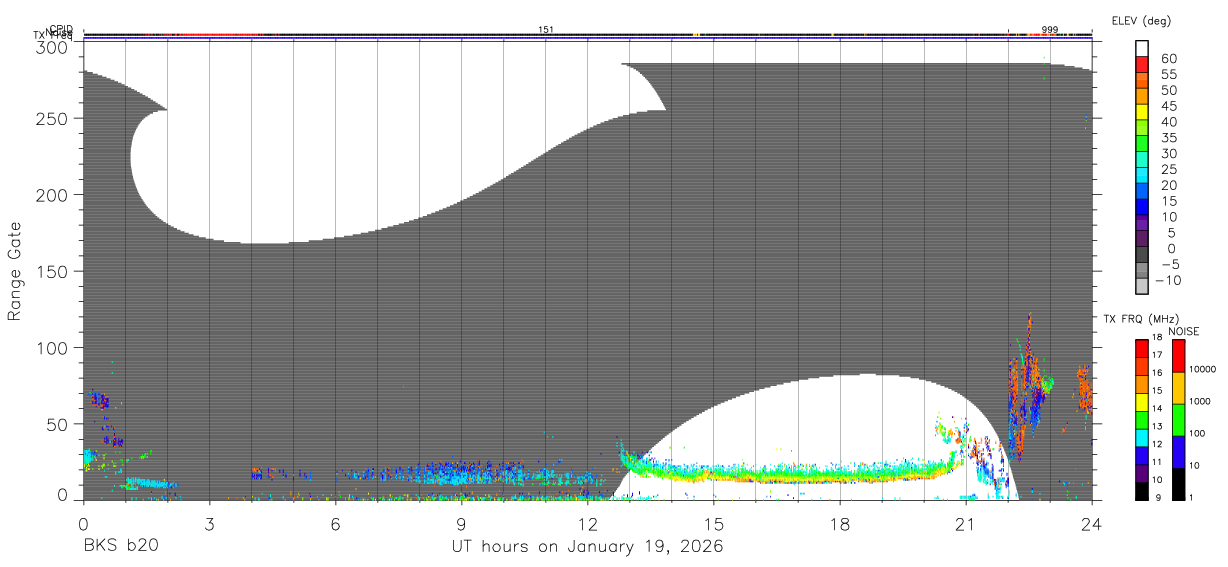Select the red swatch in NOISE colorbar
The width and height of the screenshot is (1228, 567).
click(x=1178, y=356)
